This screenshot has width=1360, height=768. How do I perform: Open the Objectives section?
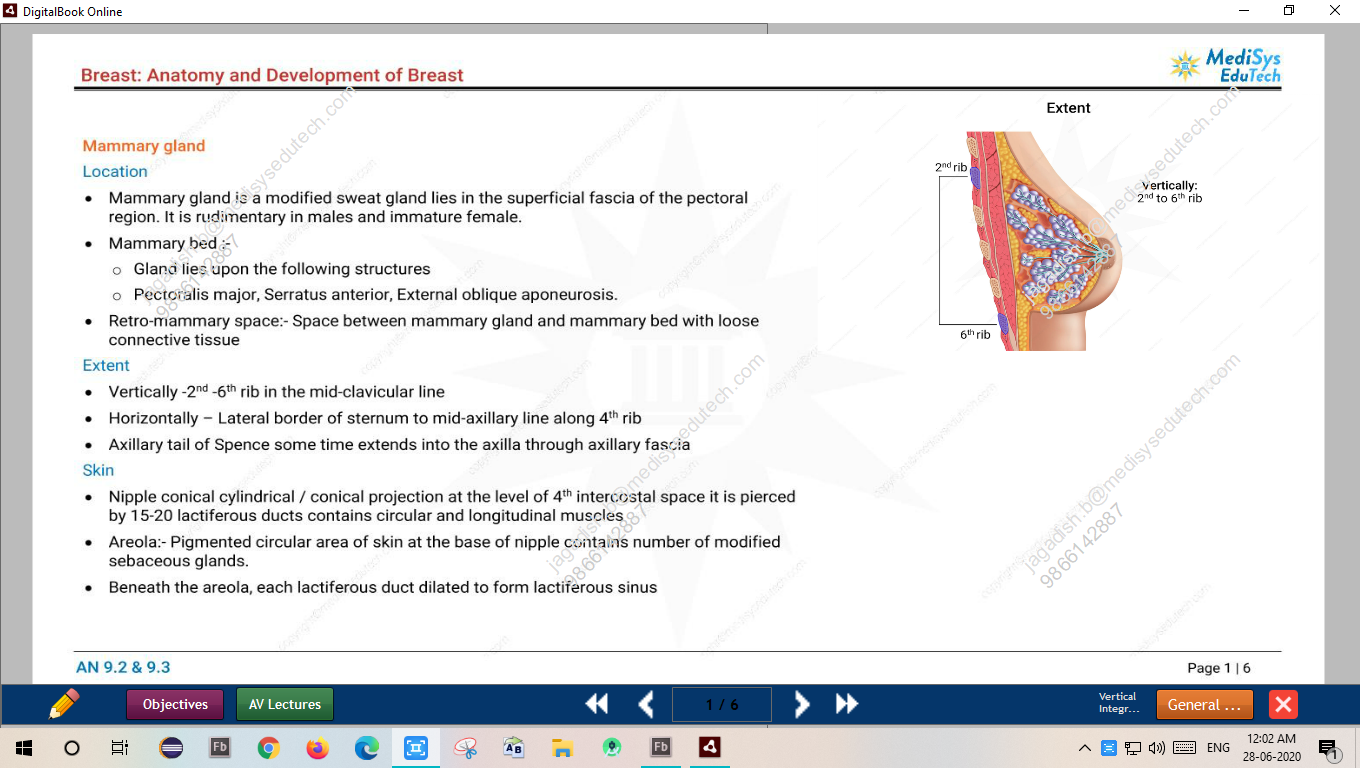tap(175, 704)
